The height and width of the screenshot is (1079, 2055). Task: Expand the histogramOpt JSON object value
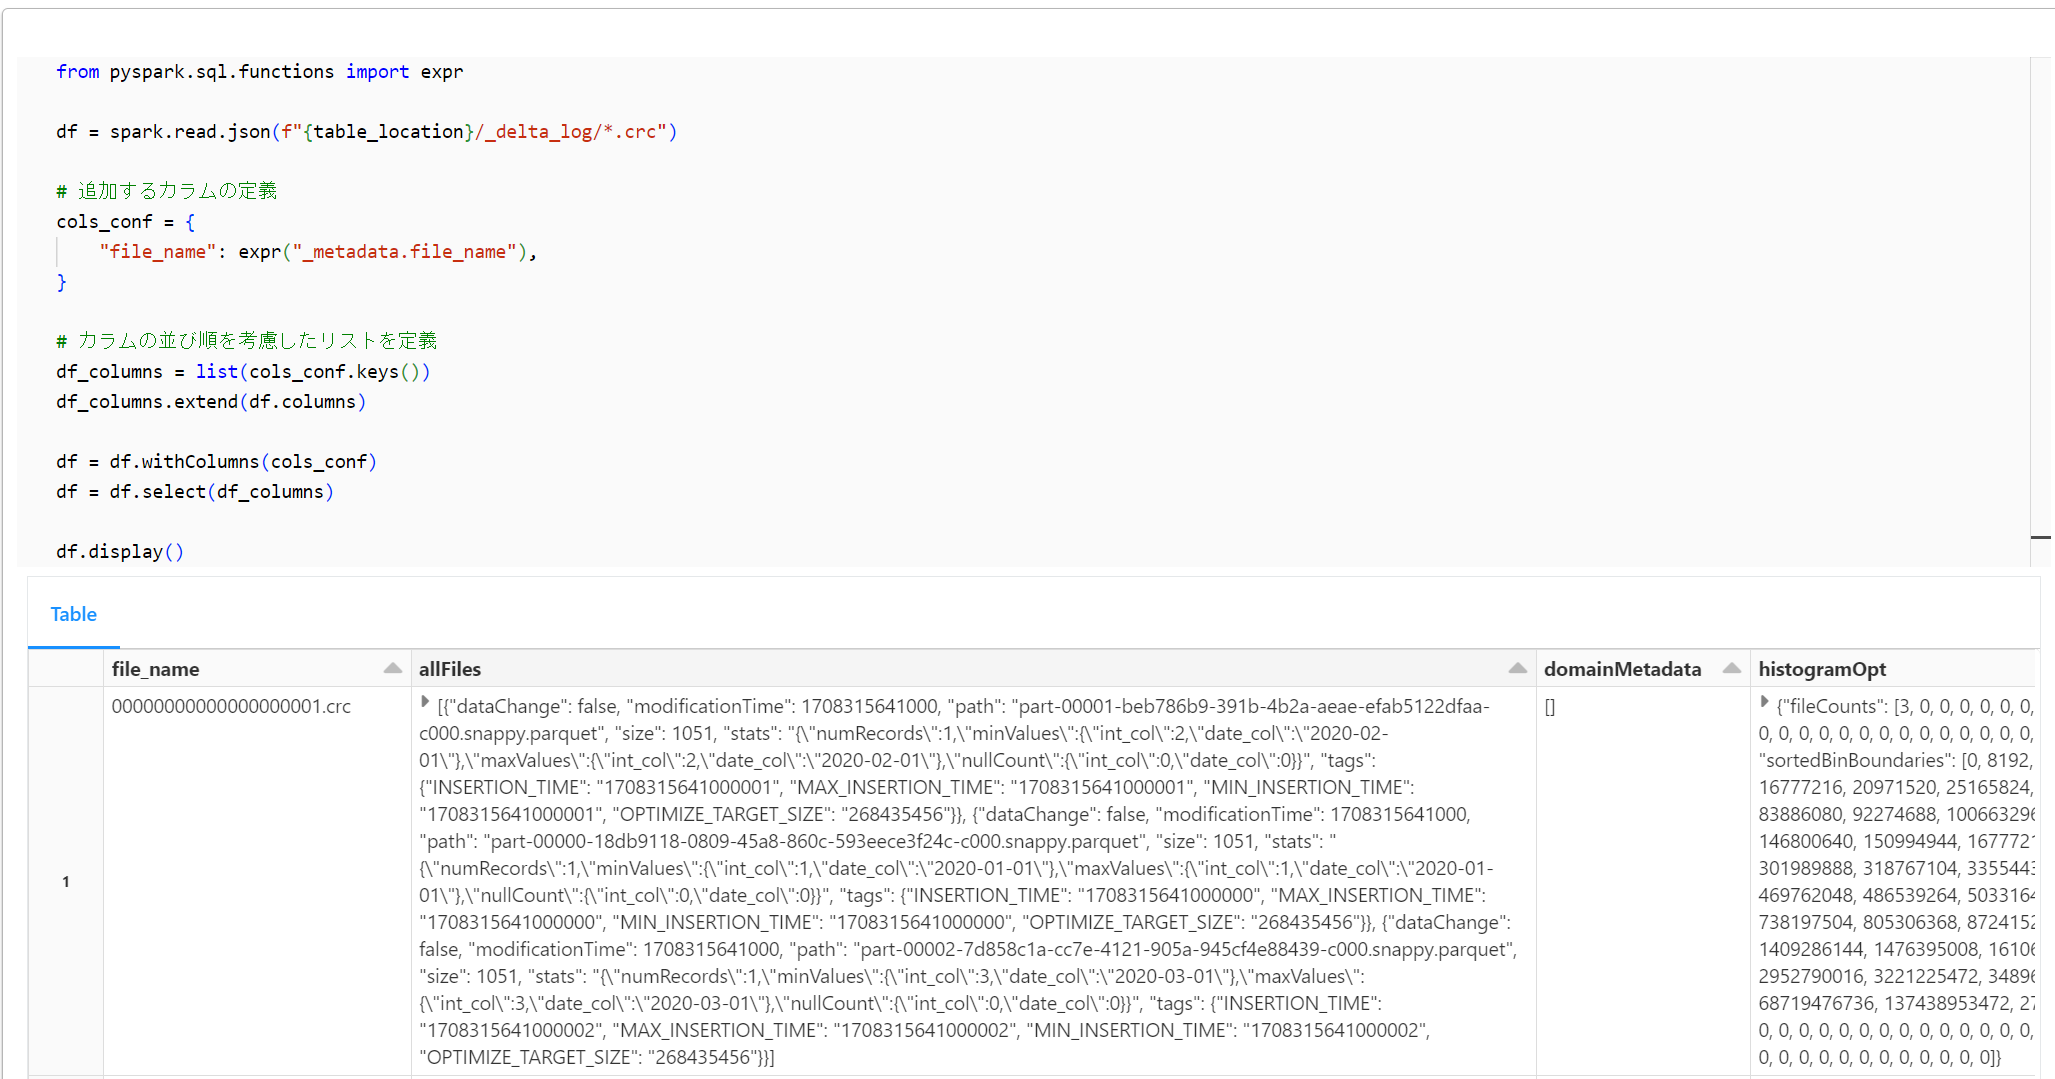point(1765,703)
